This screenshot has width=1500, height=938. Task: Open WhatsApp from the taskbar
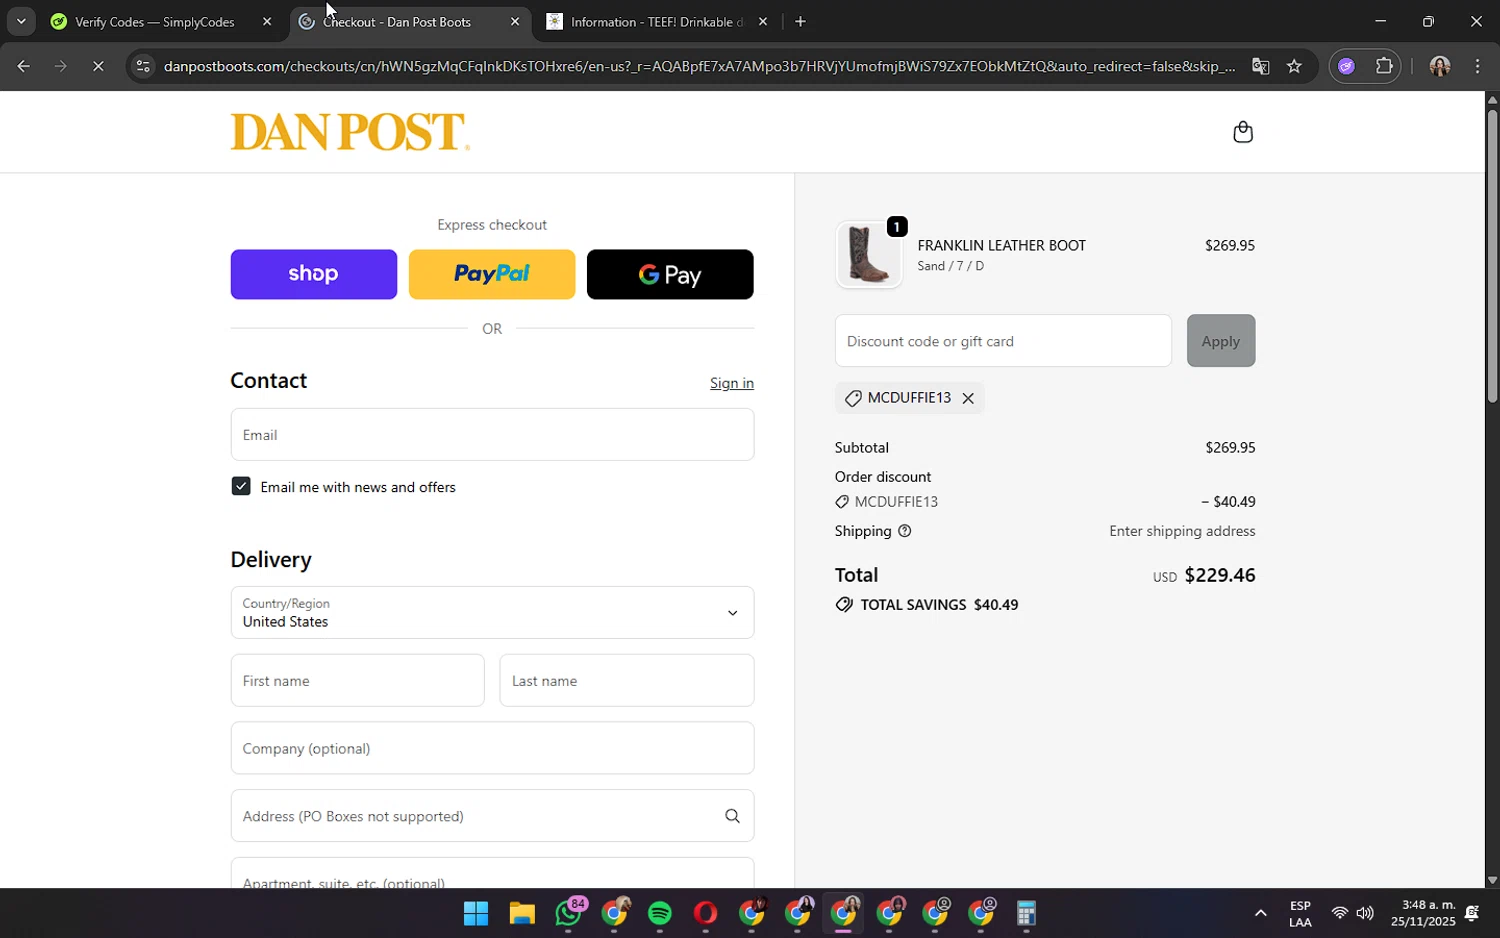(569, 914)
